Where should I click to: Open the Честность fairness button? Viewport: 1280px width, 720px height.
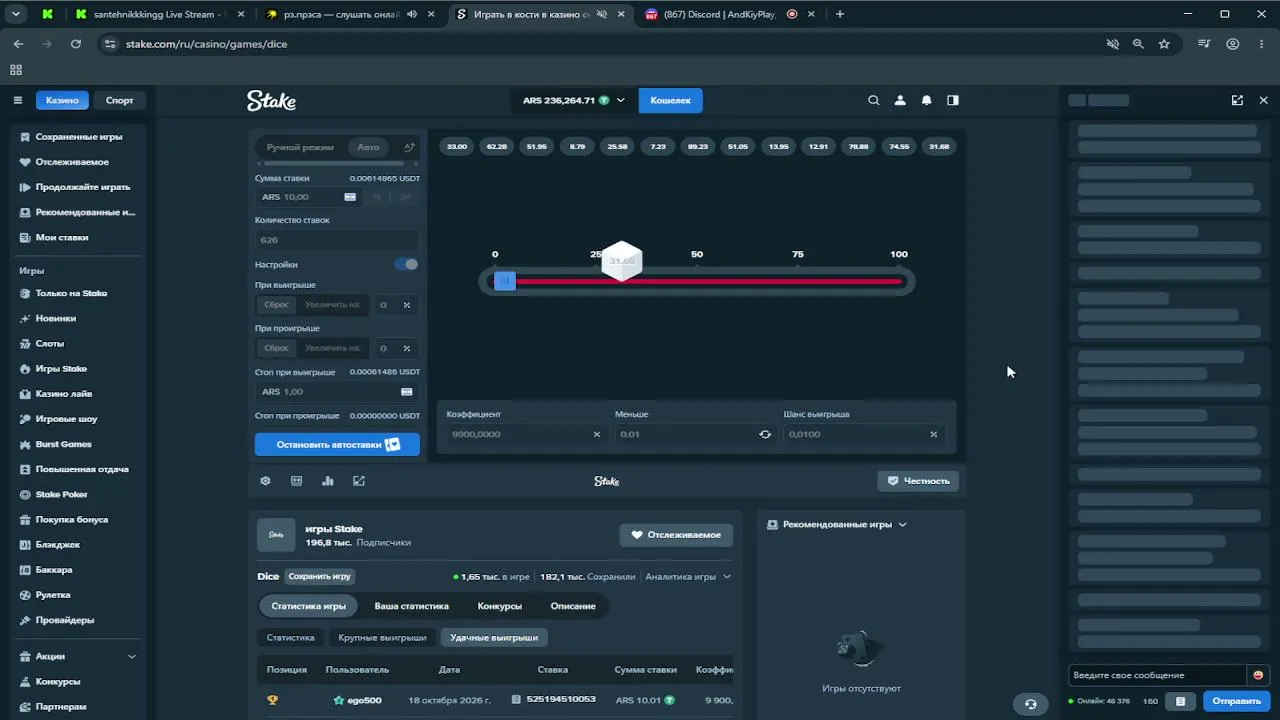pyautogui.click(x=918, y=481)
